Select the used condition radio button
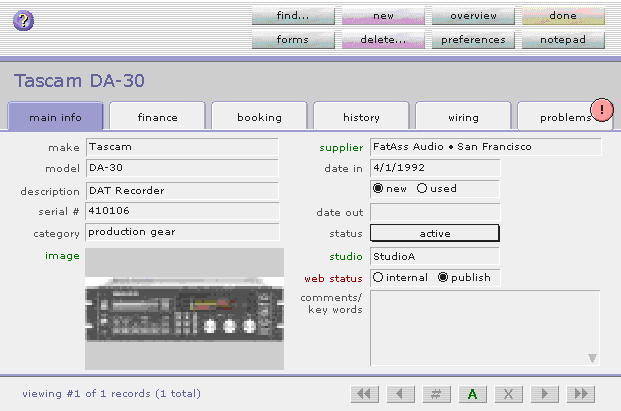This screenshot has height=411, width=621. click(x=422, y=188)
